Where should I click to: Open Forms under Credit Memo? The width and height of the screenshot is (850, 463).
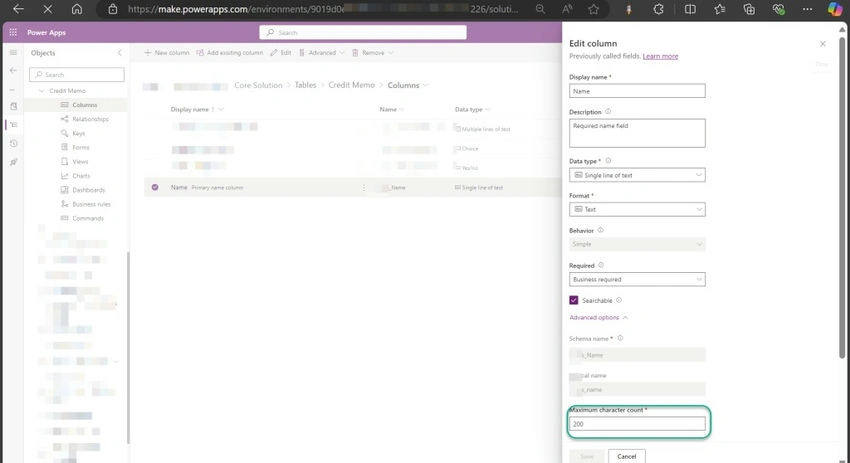click(x=81, y=147)
